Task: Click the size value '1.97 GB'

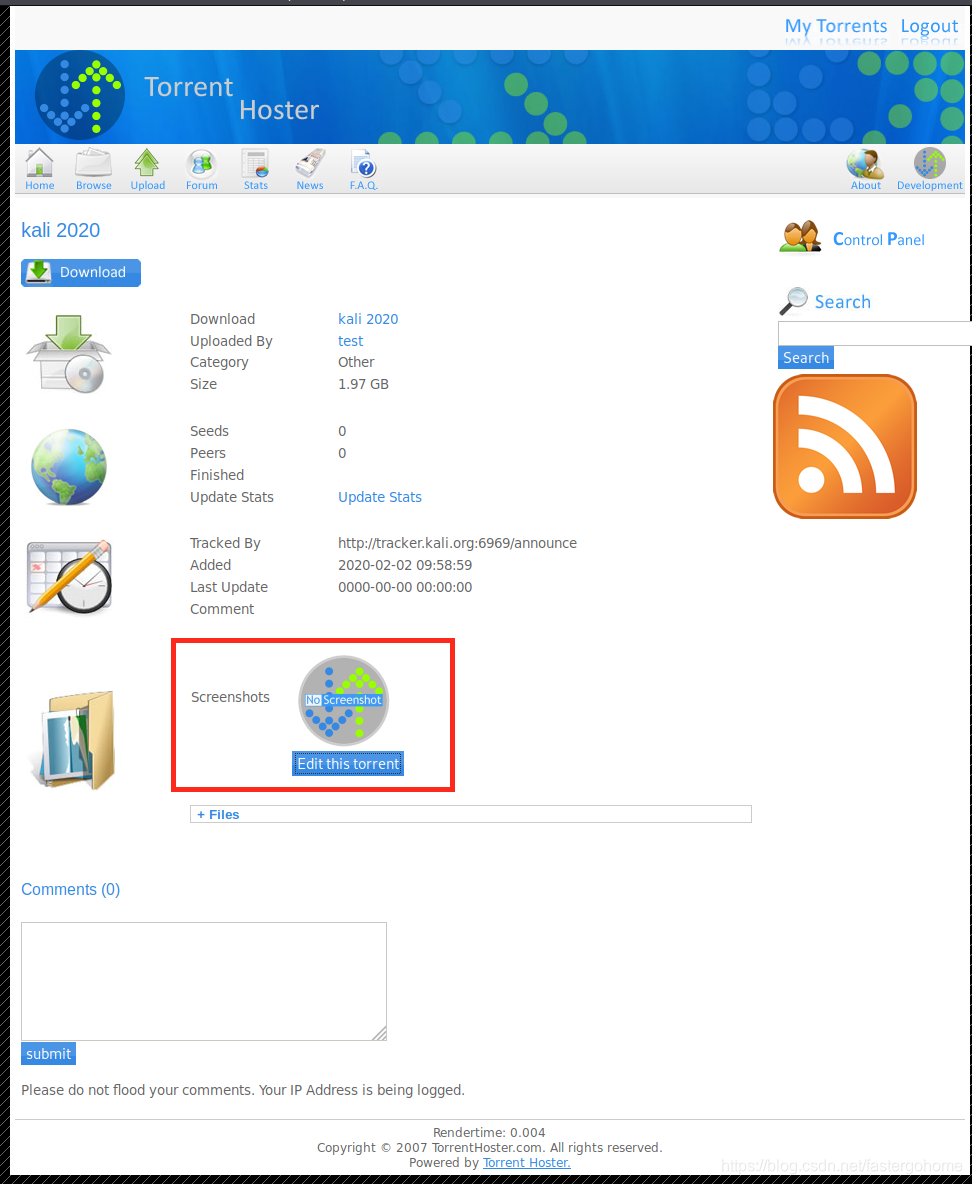Action: pos(363,384)
